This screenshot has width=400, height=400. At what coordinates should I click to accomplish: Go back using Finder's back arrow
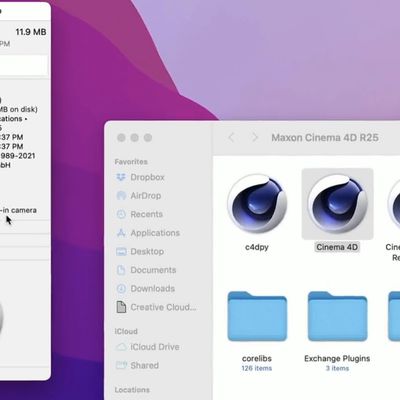click(x=231, y=137)
